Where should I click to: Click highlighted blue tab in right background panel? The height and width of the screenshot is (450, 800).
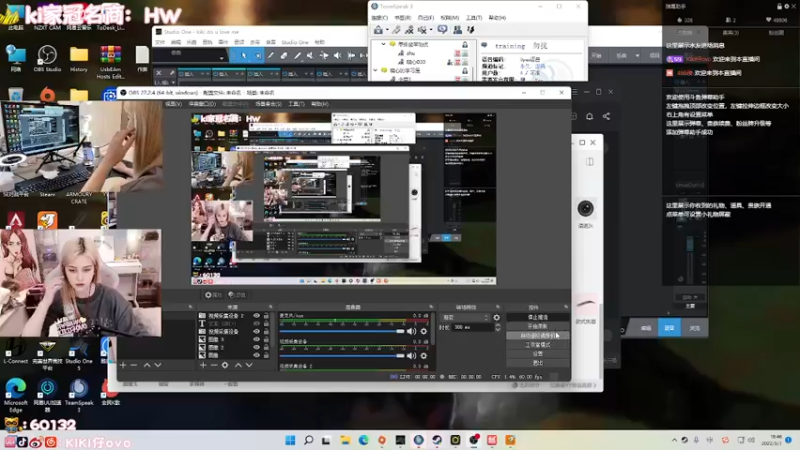(x=669, y=328)
